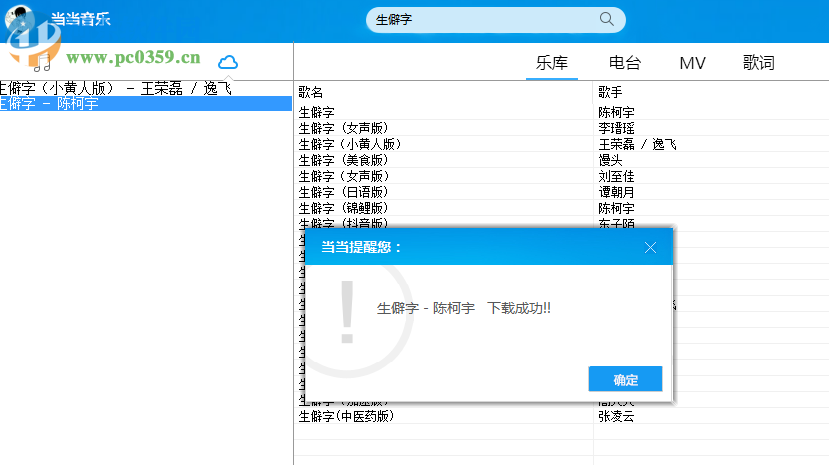Click singer 李瑨瑶
This screenshot has width=829, height=465.
616,128
